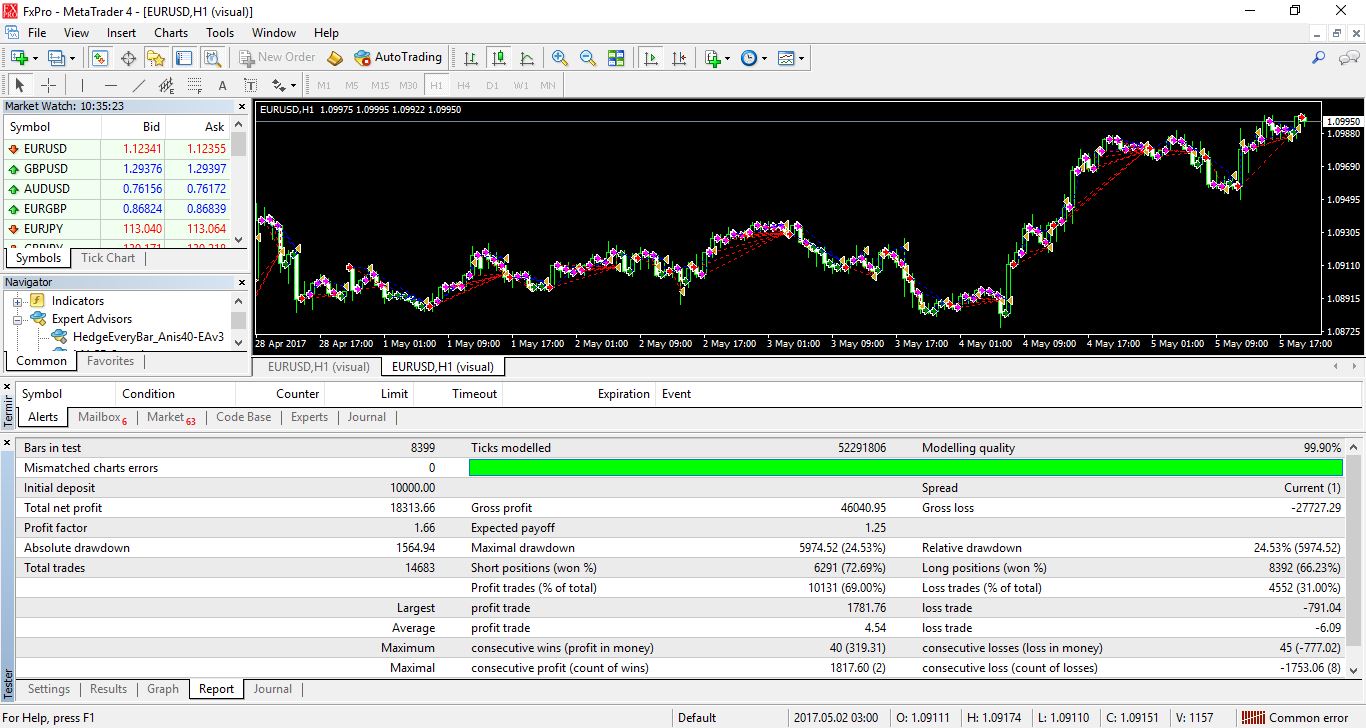Toggle the Market Watch window button
1366x728 pixels.
(x=99, y=58)
